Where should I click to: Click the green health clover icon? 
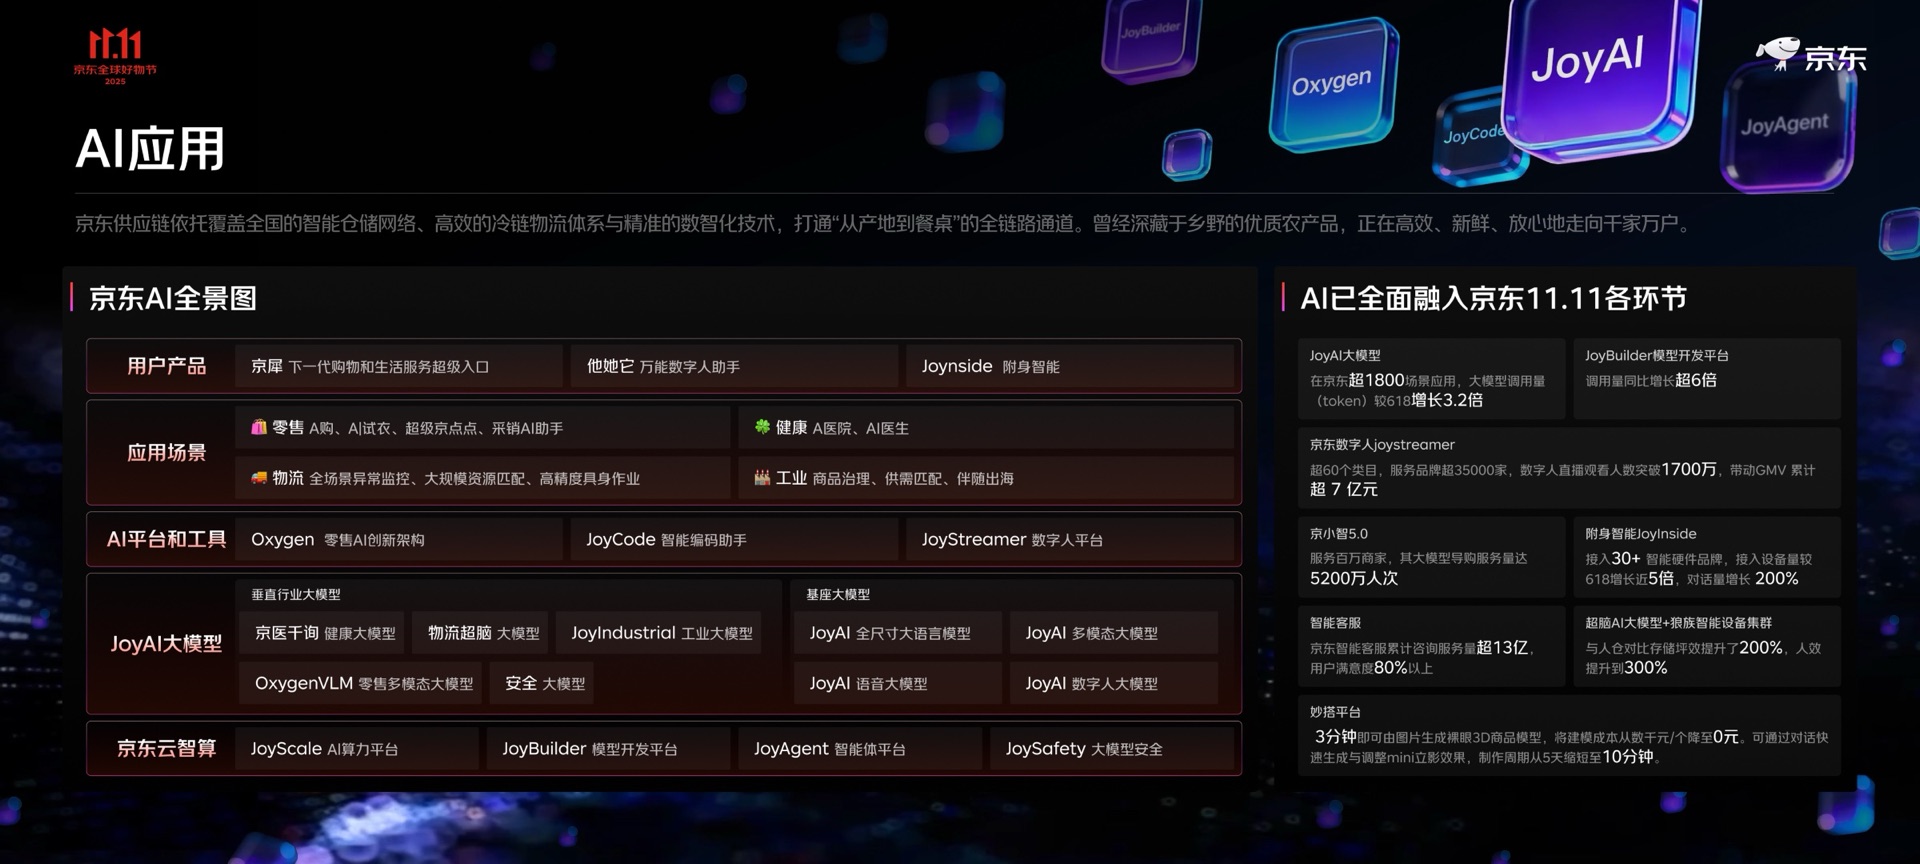coord(762,427)
